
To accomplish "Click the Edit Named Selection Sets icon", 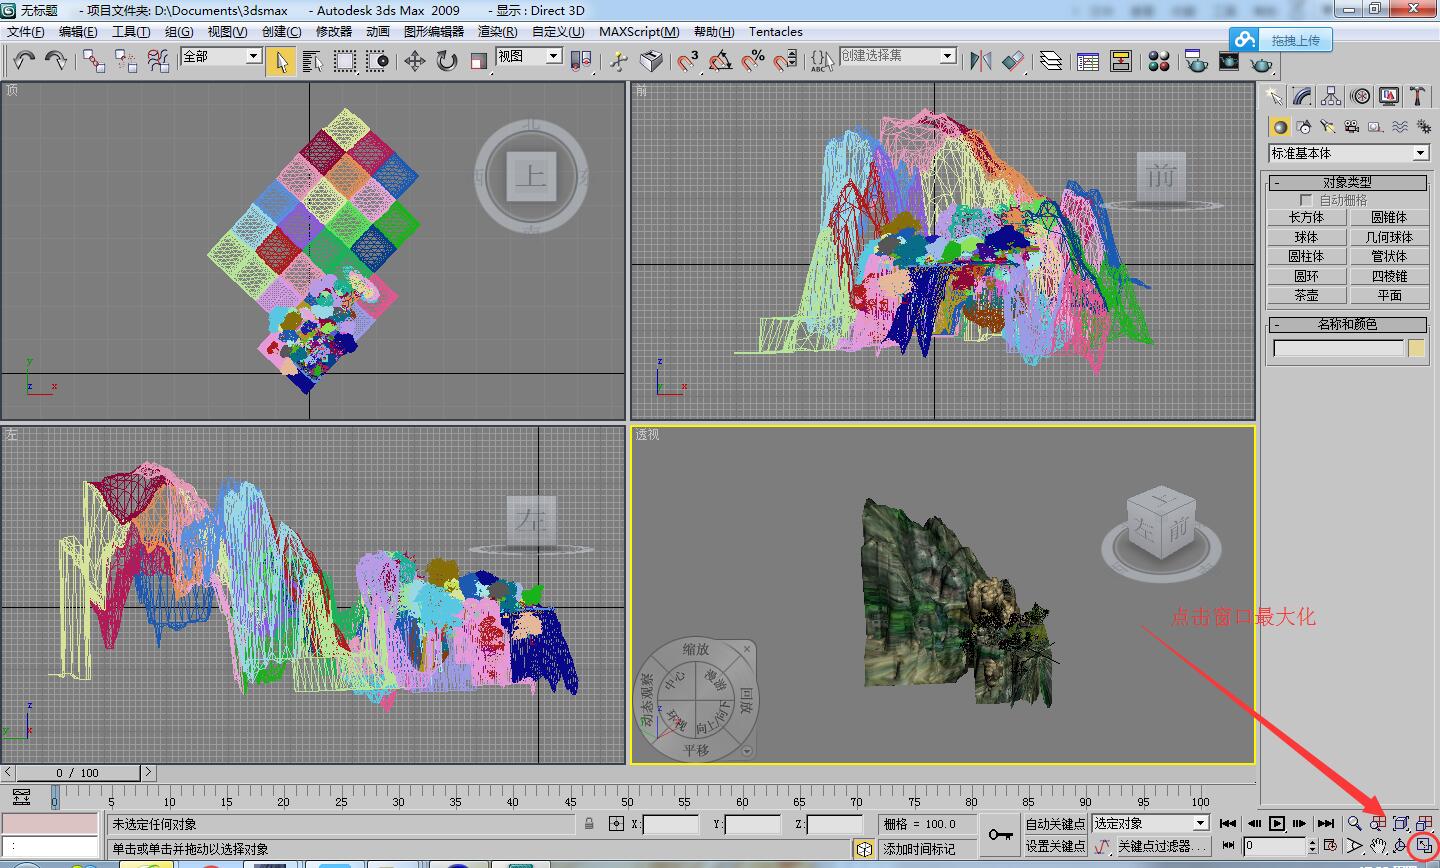I will coord(822,61).
